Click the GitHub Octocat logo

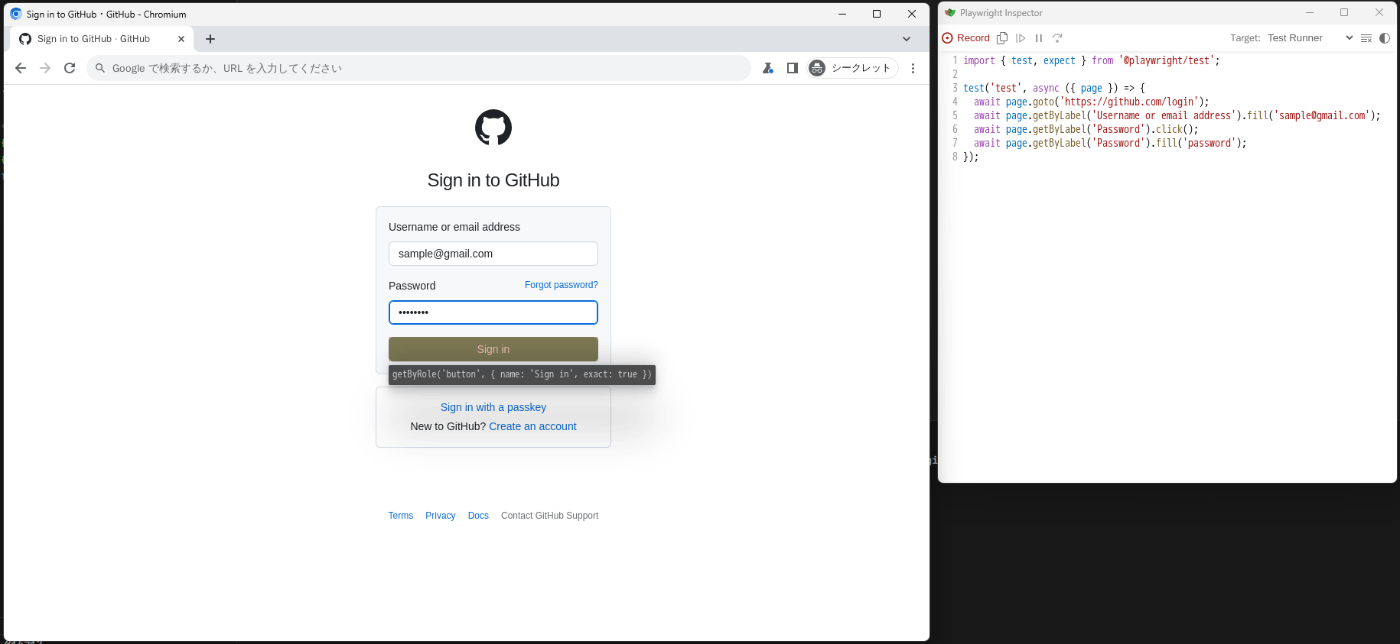click(493, 128)
